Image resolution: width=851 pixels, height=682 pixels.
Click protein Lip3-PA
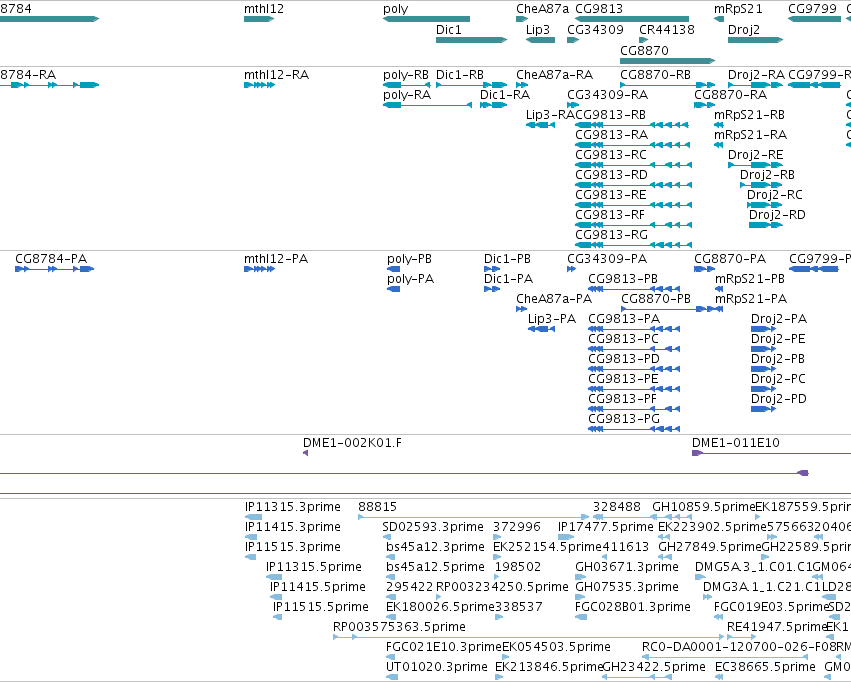coord(552,319)
